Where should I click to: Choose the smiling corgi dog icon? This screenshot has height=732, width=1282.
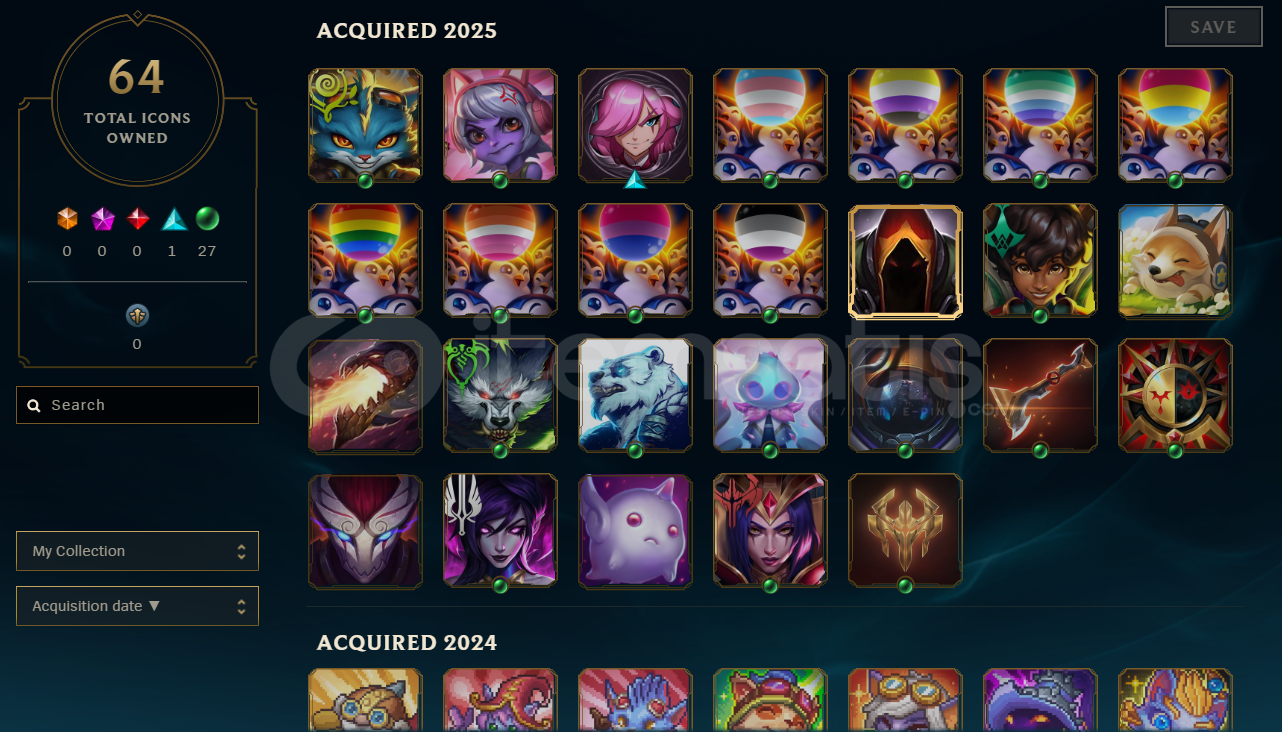tap(1175, 260)
